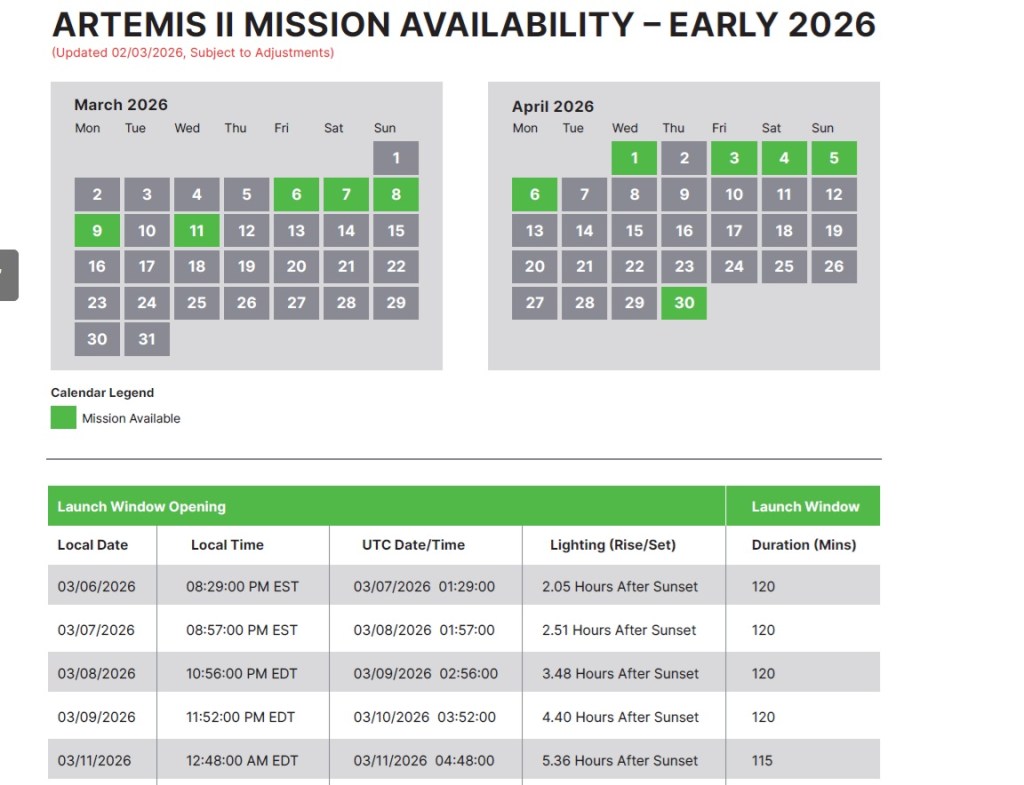Click the UTC Date/Time column header
This screenshot has height=785, width=1024.
click(x=413, y=545)
